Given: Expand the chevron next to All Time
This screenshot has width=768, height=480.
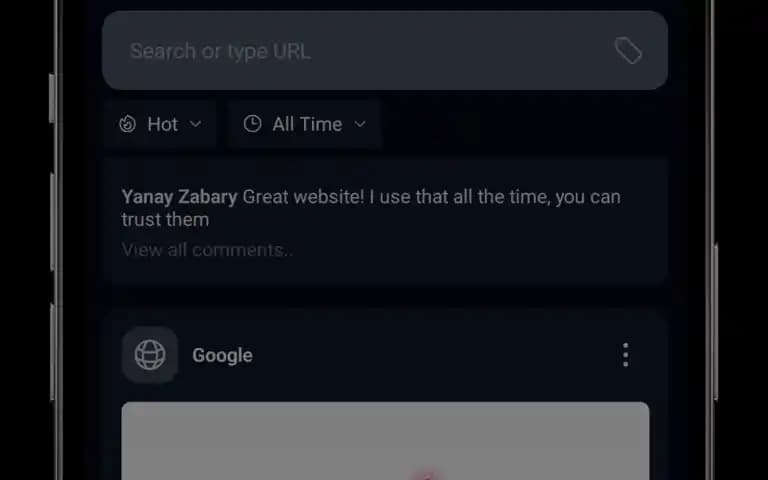Looking at the screenshot, I should coord(360,124).
